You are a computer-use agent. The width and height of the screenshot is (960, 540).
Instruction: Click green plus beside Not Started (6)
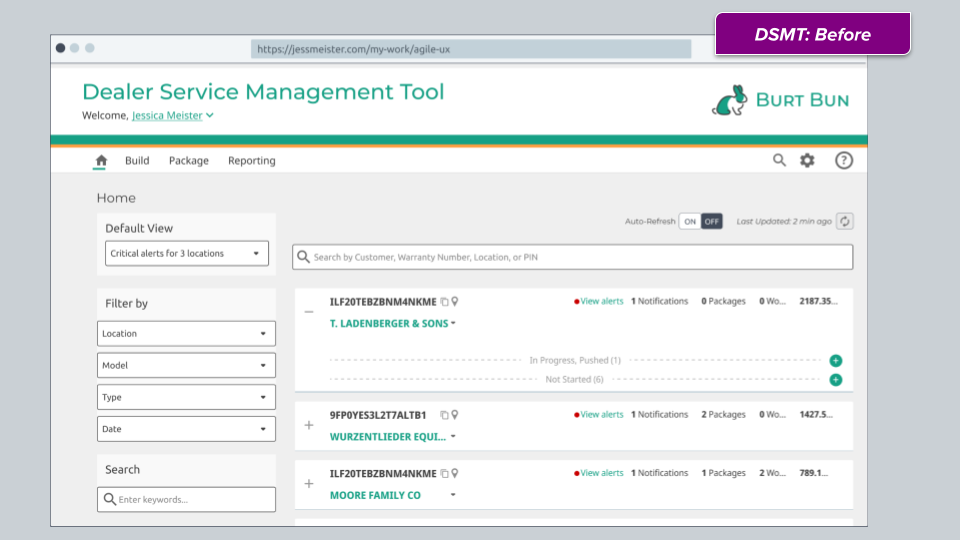[x=836, y=380]
